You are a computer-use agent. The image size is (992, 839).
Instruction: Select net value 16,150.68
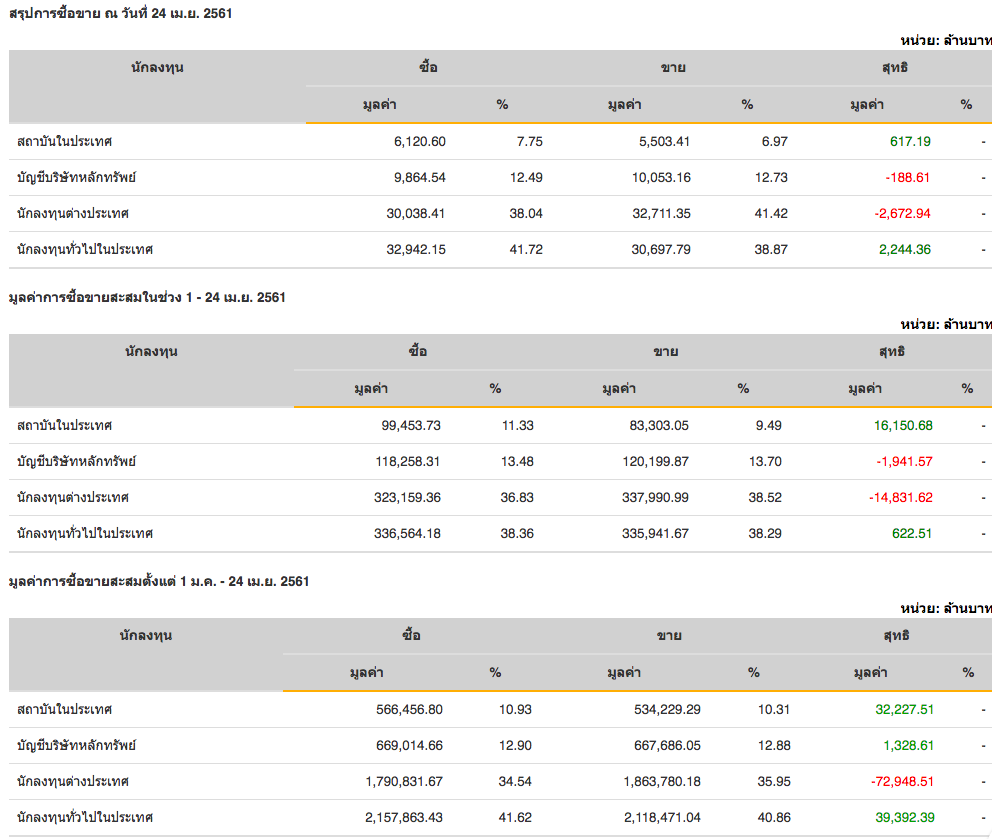pos(903,426)
